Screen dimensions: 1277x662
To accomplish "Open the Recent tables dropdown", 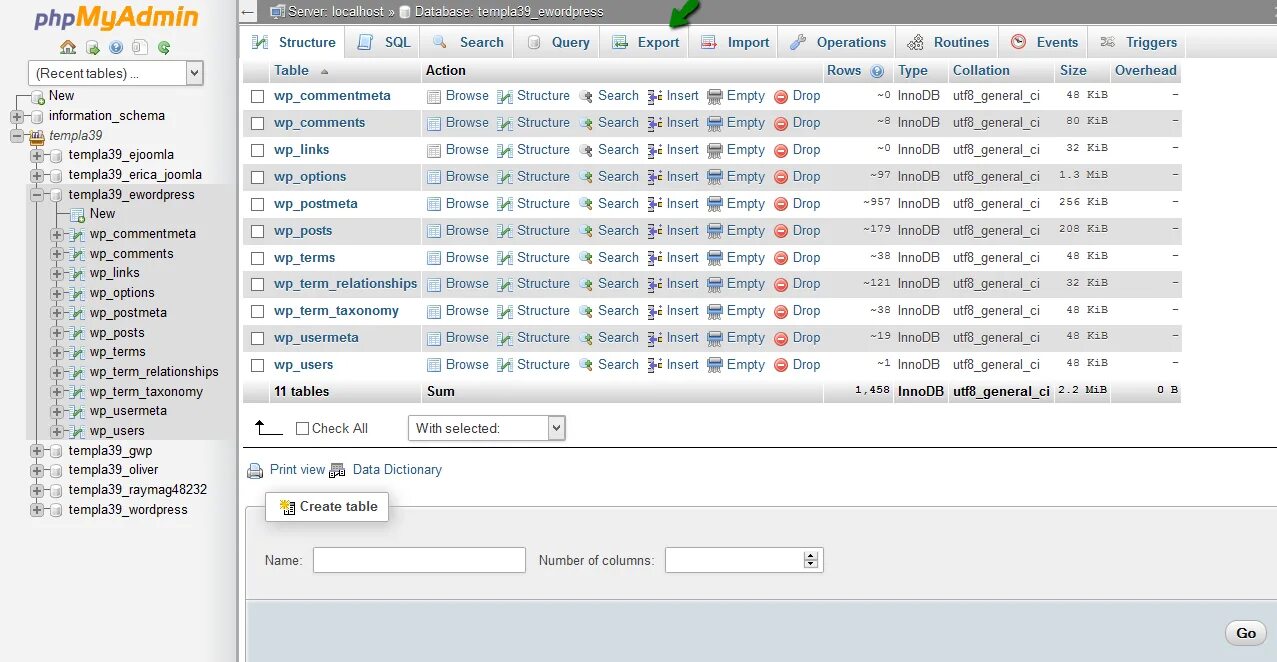I will [115, 73].
